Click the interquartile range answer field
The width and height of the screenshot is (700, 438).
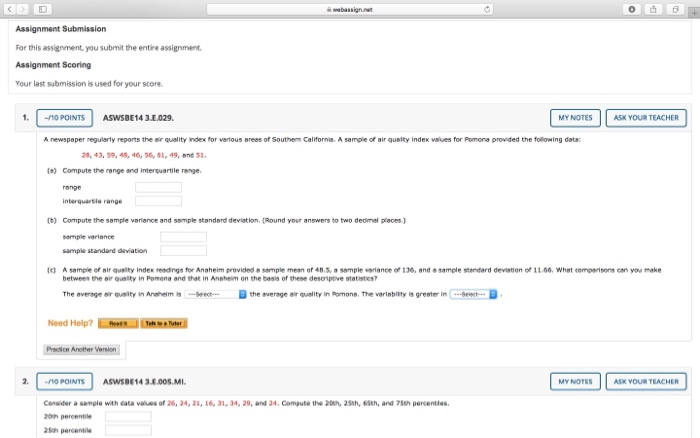point(158,201)
